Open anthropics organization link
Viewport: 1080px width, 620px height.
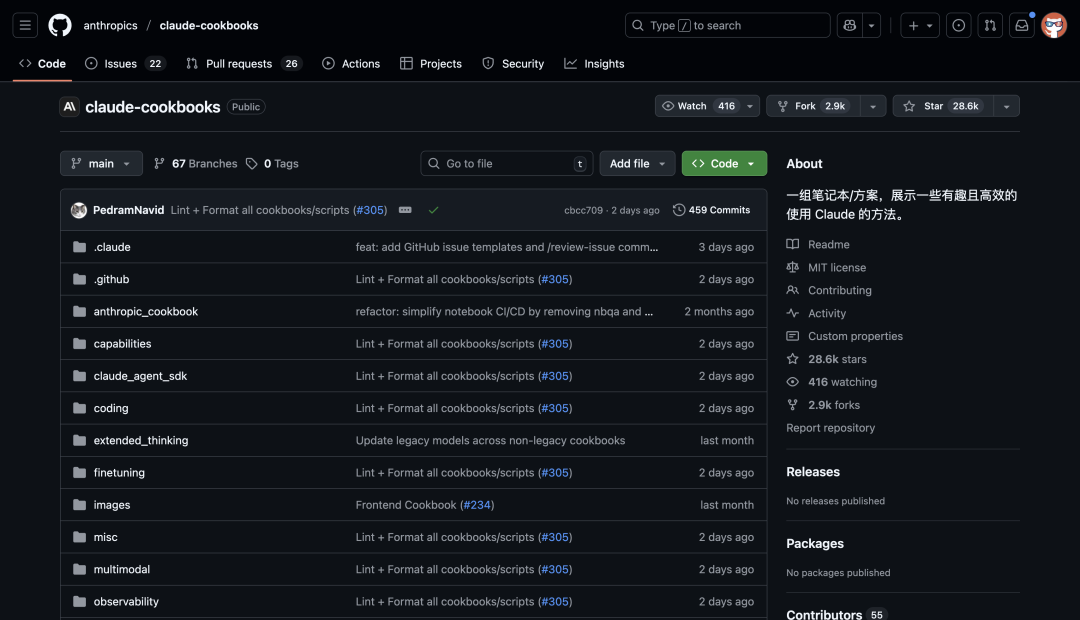click(x=110, y=25)
